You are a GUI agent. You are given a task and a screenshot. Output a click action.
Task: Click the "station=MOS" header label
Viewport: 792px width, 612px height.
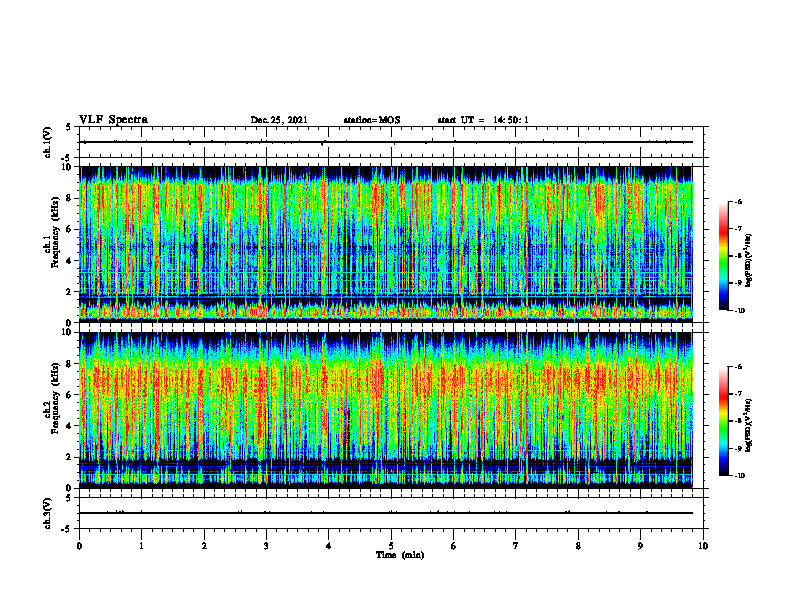(372, 120)
